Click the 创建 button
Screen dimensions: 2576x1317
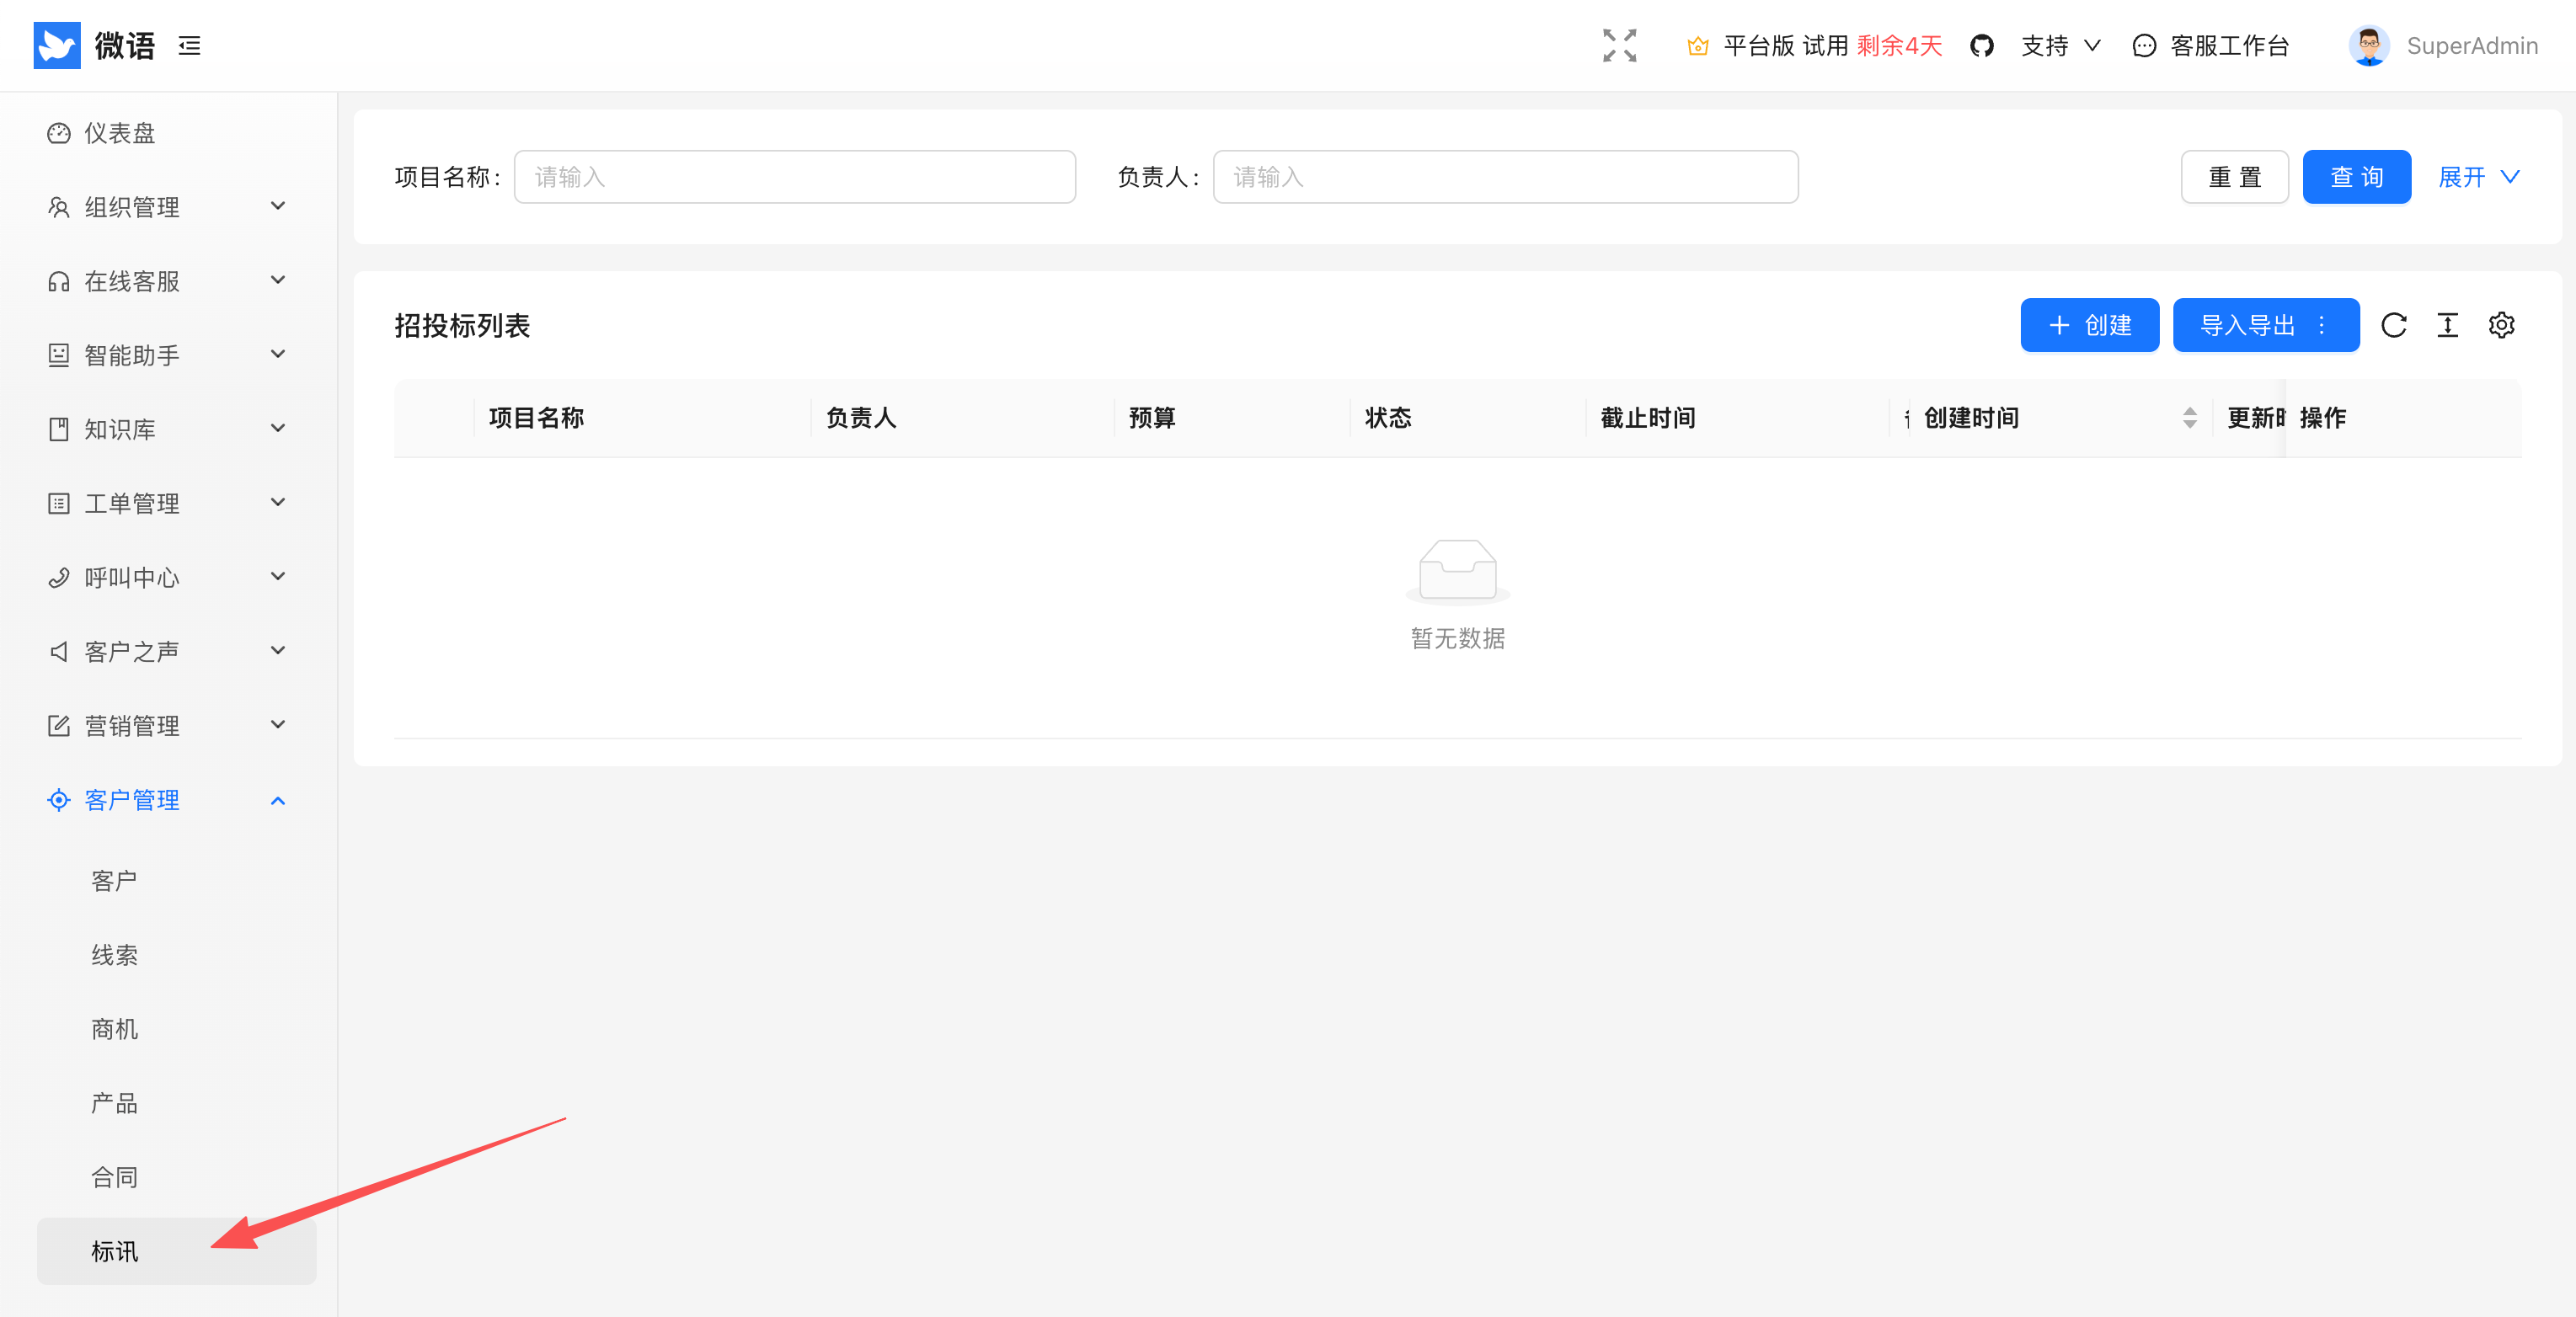2089,325
